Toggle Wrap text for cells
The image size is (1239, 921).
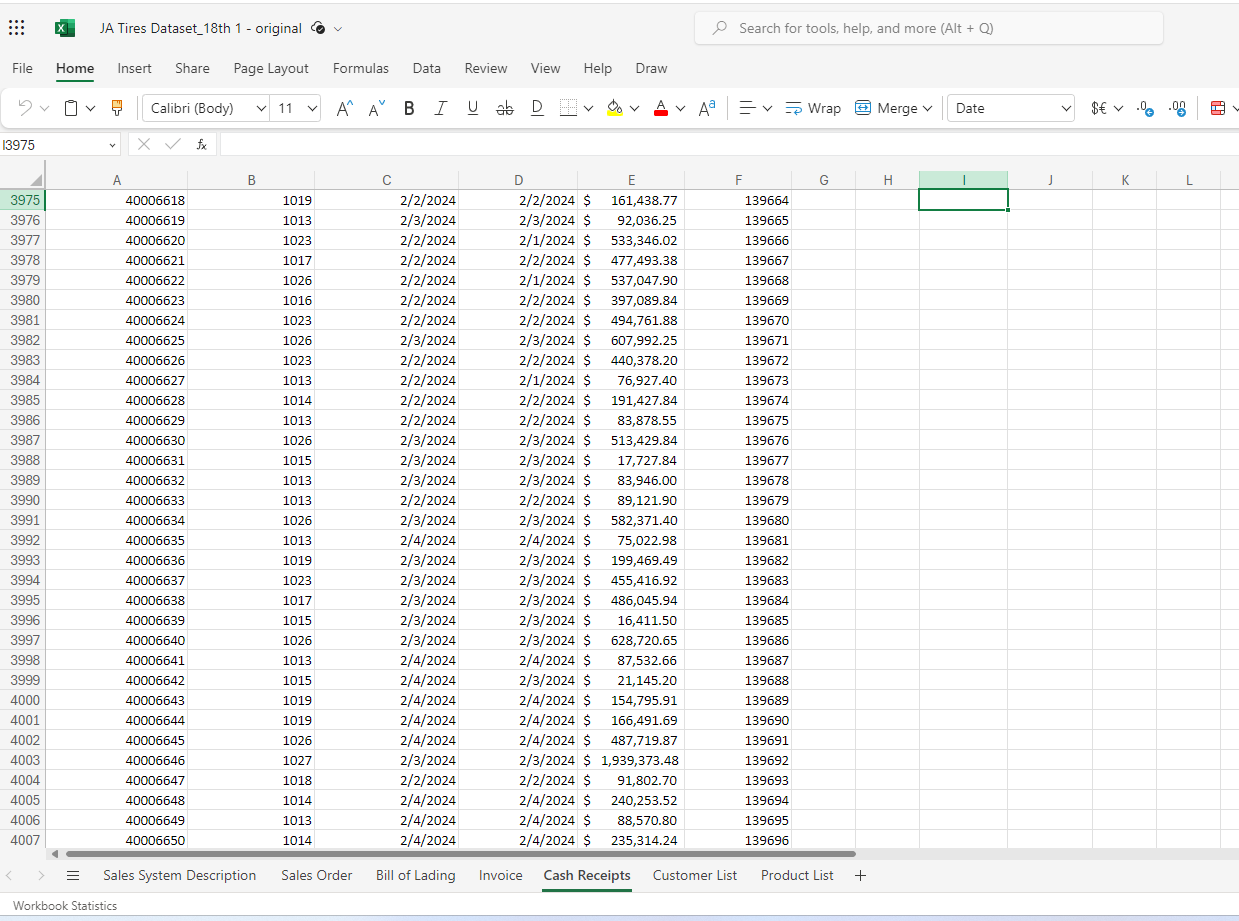[x=813, y=108]
